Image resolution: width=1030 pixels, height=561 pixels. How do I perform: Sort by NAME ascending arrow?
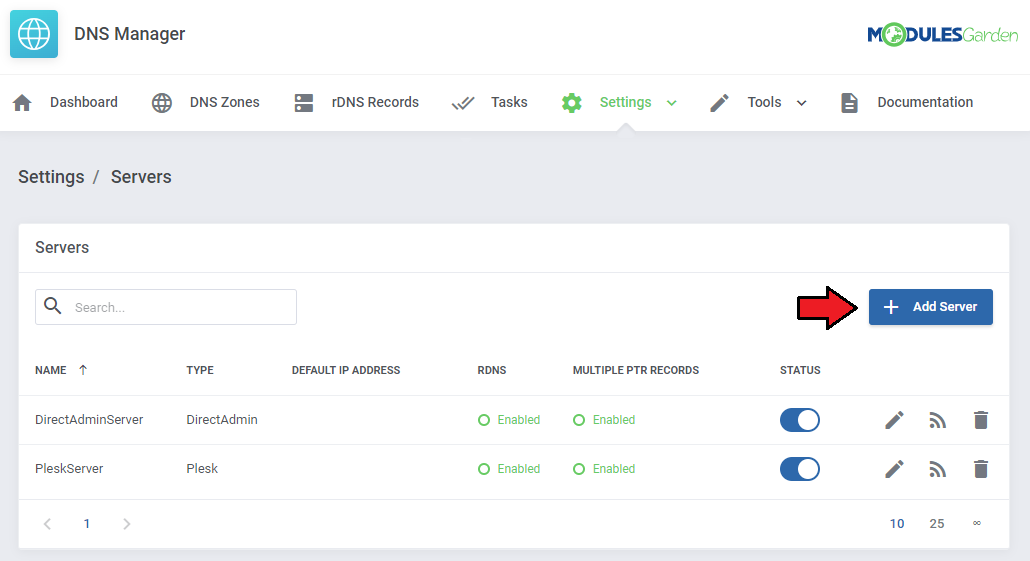[x=83, y=370]
